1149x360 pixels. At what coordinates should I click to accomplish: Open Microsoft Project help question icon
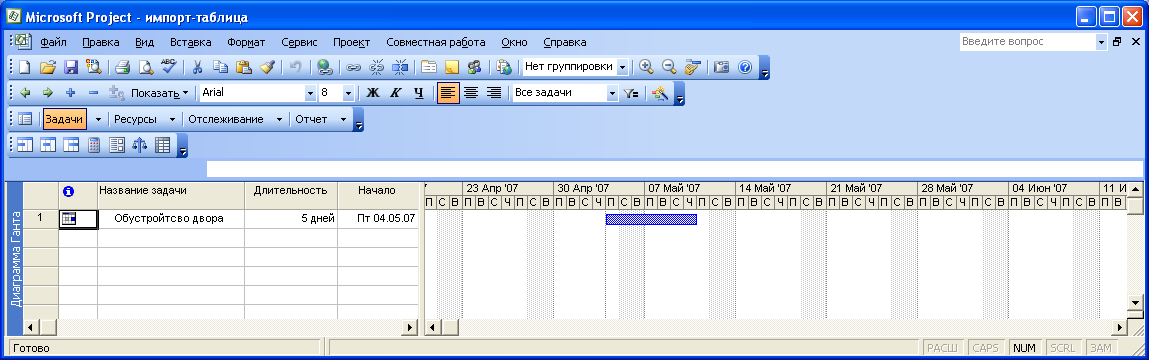tap(745, 67)
